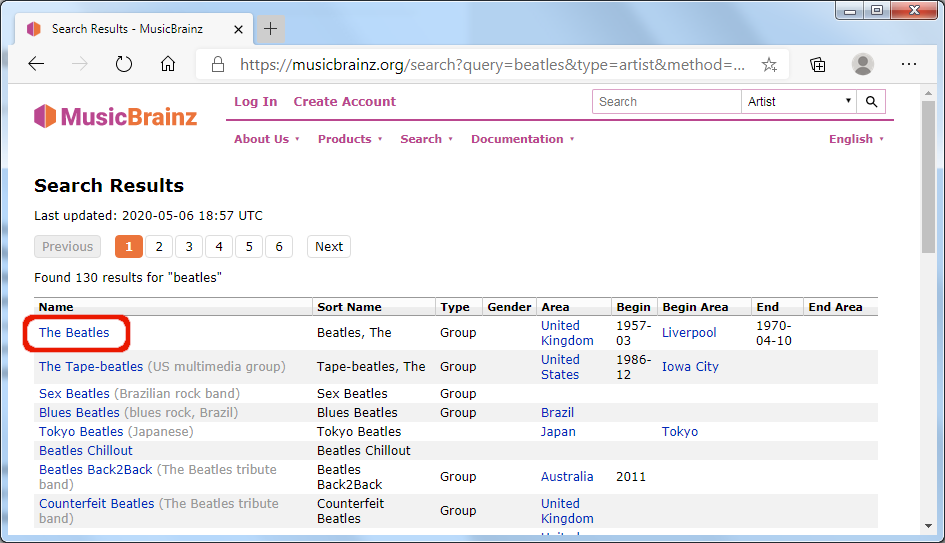Open the Collections icon in toolbar
945x543 pixels.
tap(817, 64)
